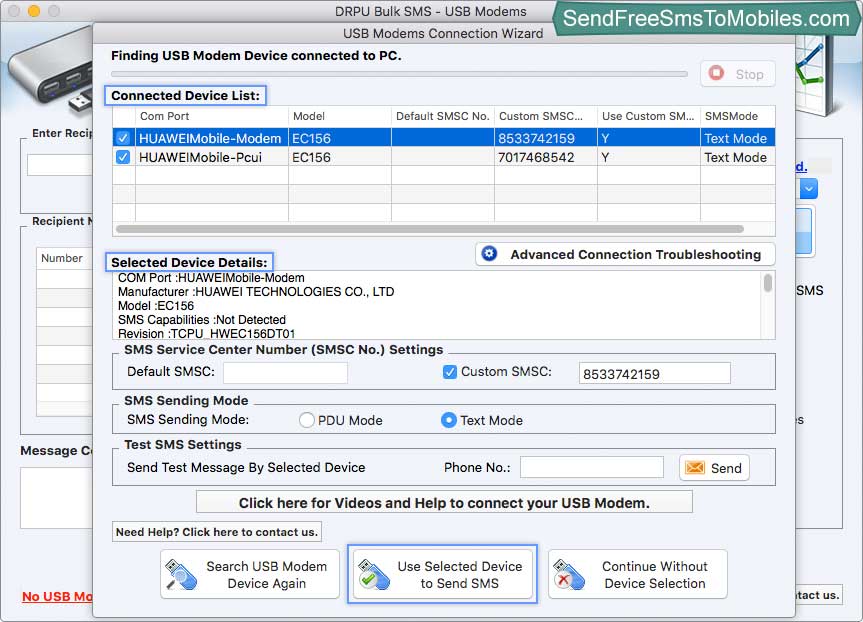Click the USB red cross icon
Image resolution: width=863 pixels, height=622 pixels.
569,575
